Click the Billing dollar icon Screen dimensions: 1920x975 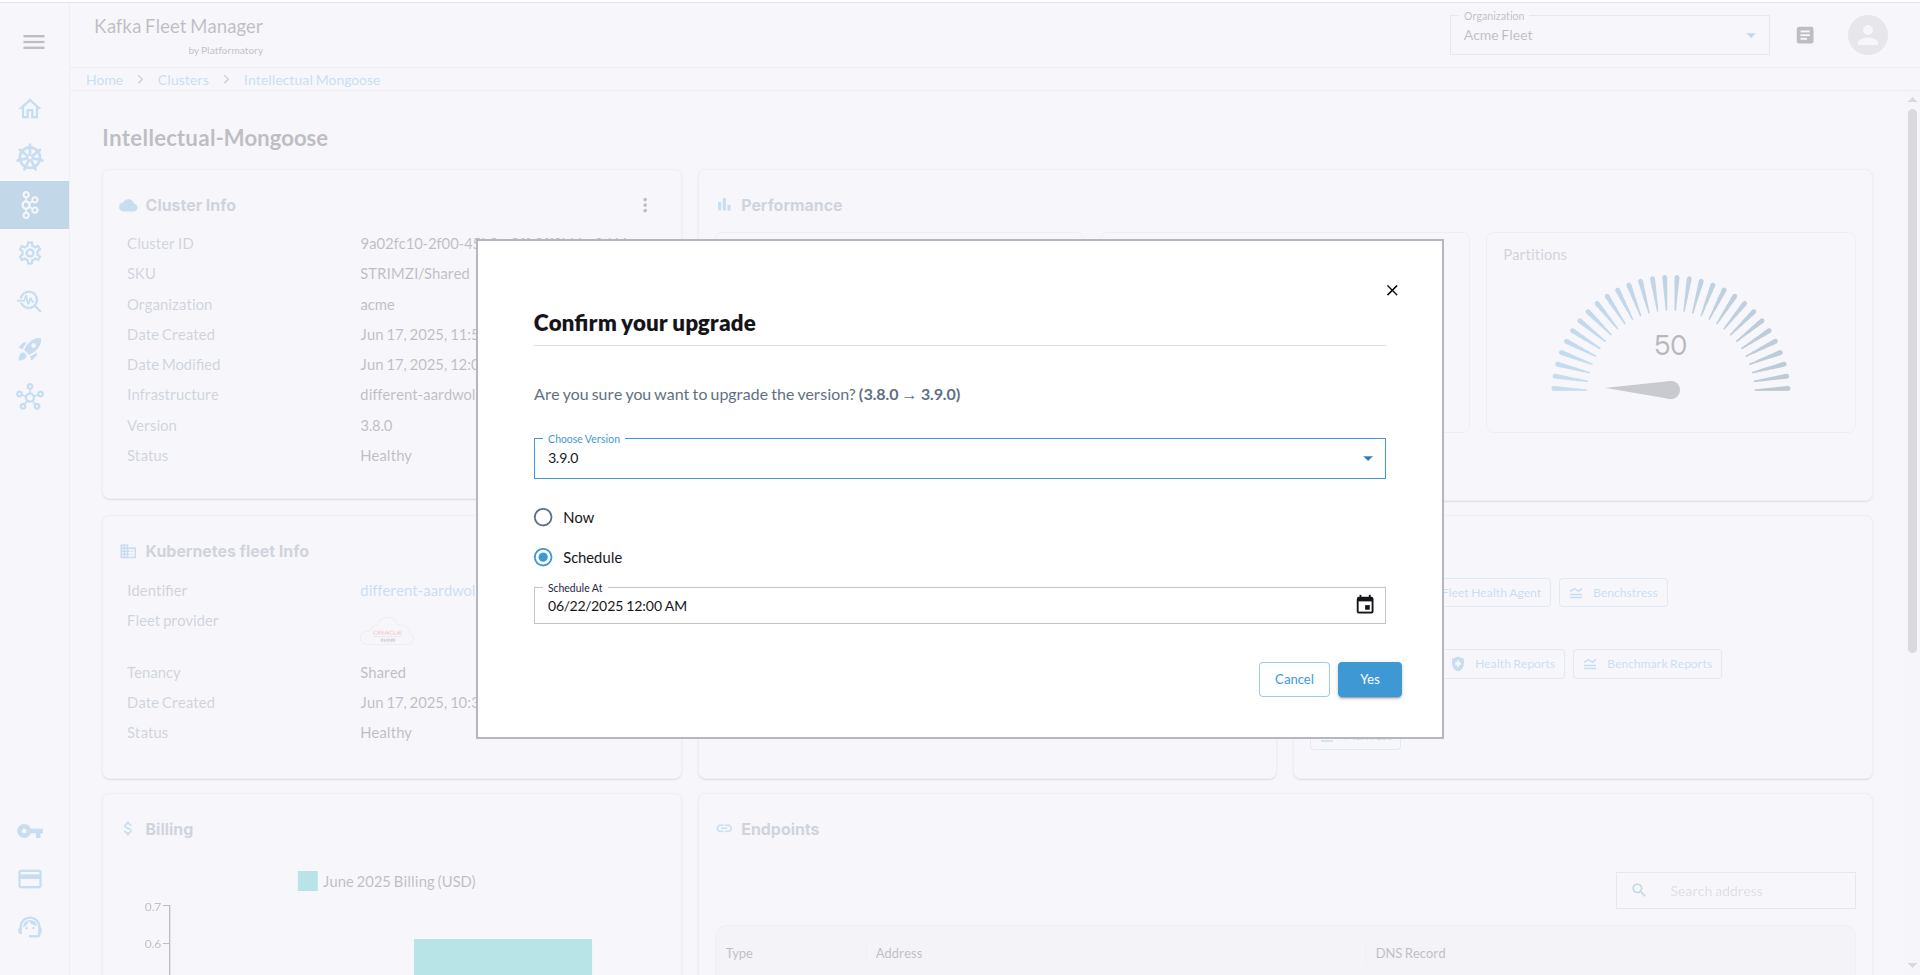click(x=128, y=829)
